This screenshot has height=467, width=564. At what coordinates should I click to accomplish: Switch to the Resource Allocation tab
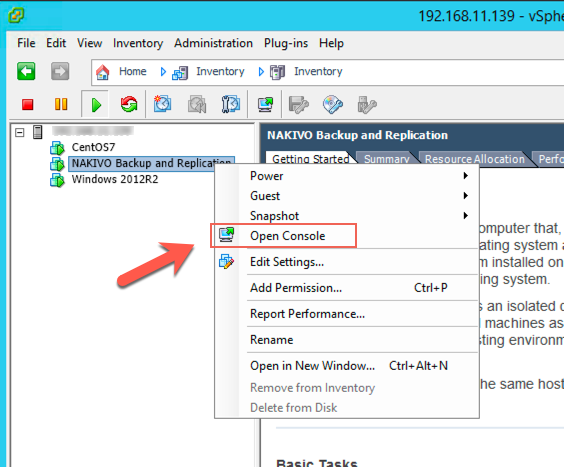[x=475, y=159]
